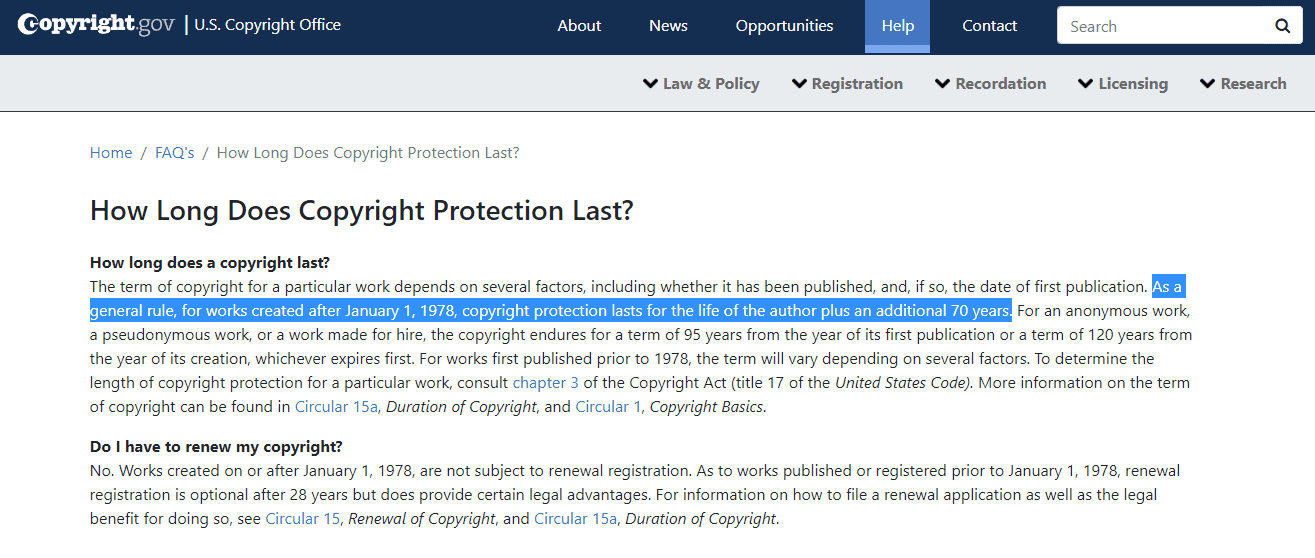1315x558 pixels.
Task: Open the Recordation dropdown menu
Action: (x=990, y=84)
